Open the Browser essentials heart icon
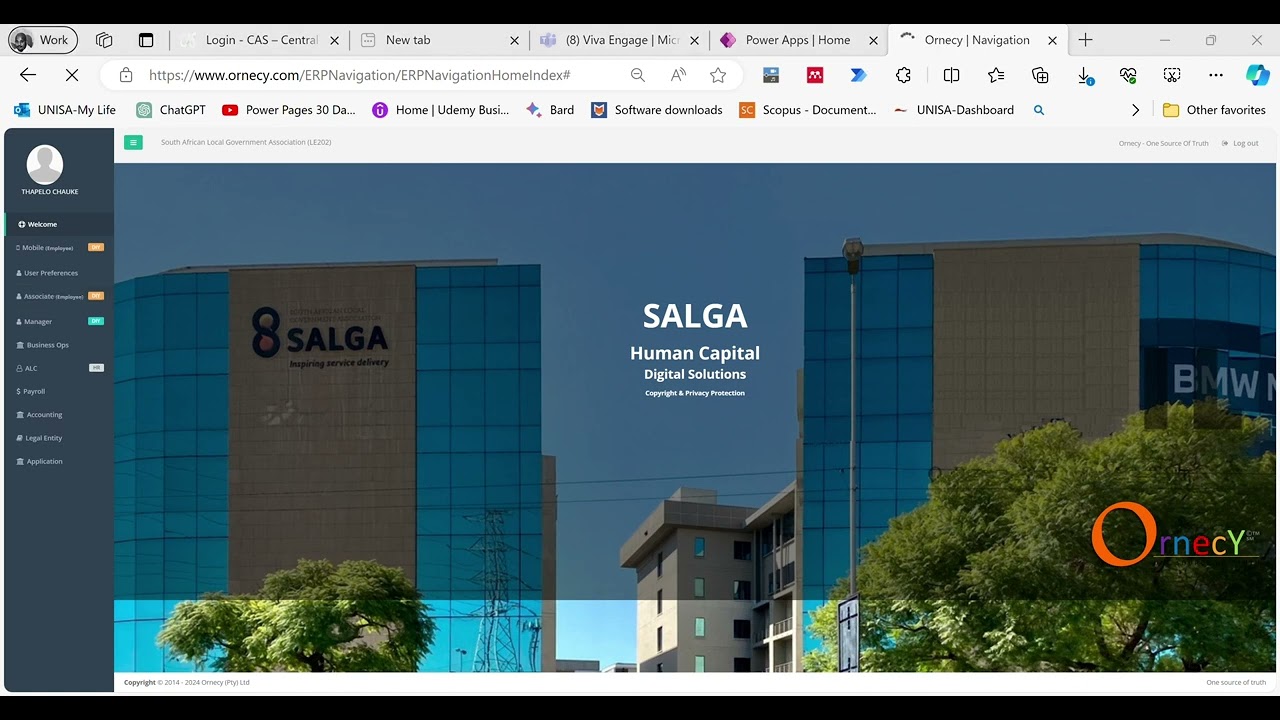1280x720 pixels. pyautogui.click(x=1128, y=75)
